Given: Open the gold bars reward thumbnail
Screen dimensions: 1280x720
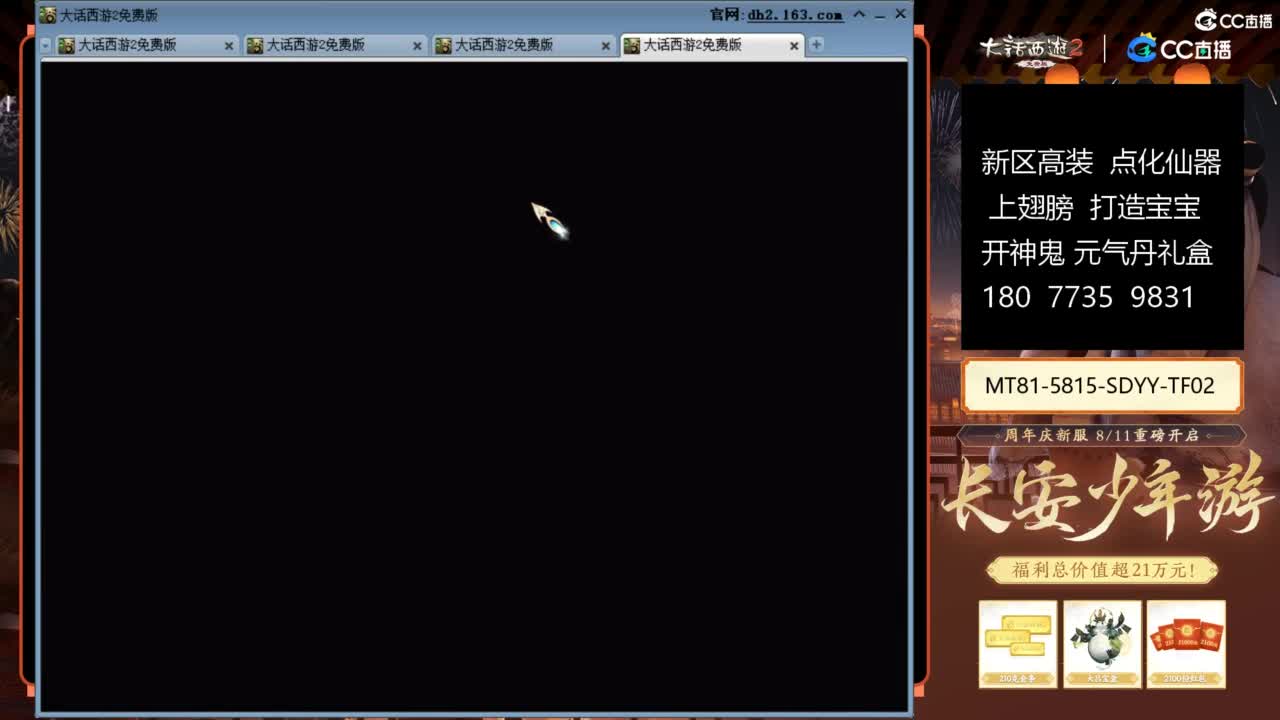Looking at the screenshot, I should (1018, 644).
